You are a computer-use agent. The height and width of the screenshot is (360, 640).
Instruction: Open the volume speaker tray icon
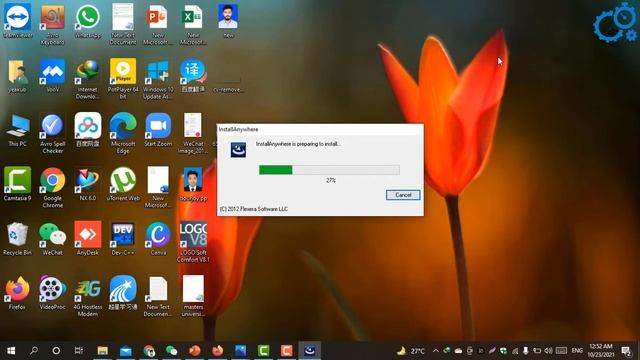[x=549, y=351]
